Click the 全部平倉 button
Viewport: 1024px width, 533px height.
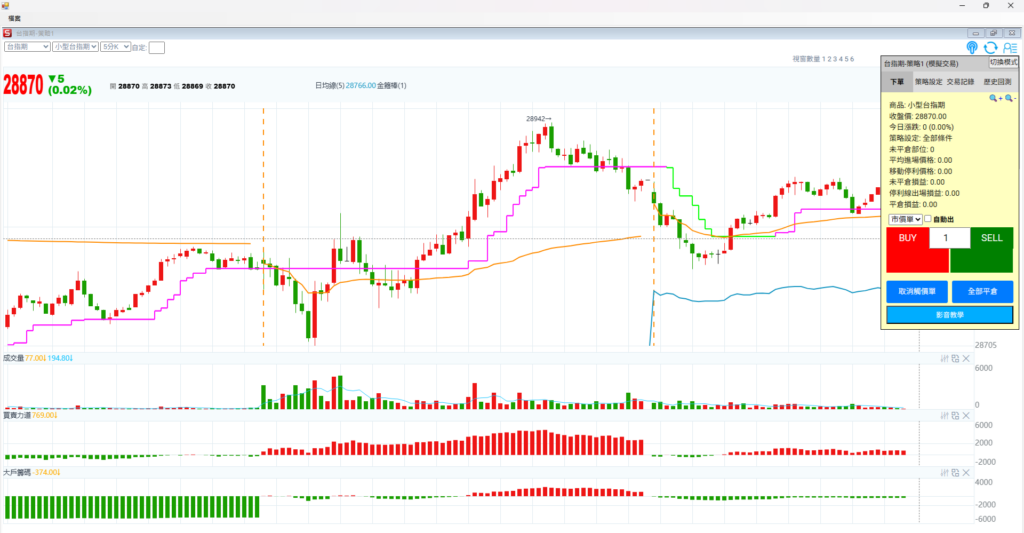coord(981,291)
